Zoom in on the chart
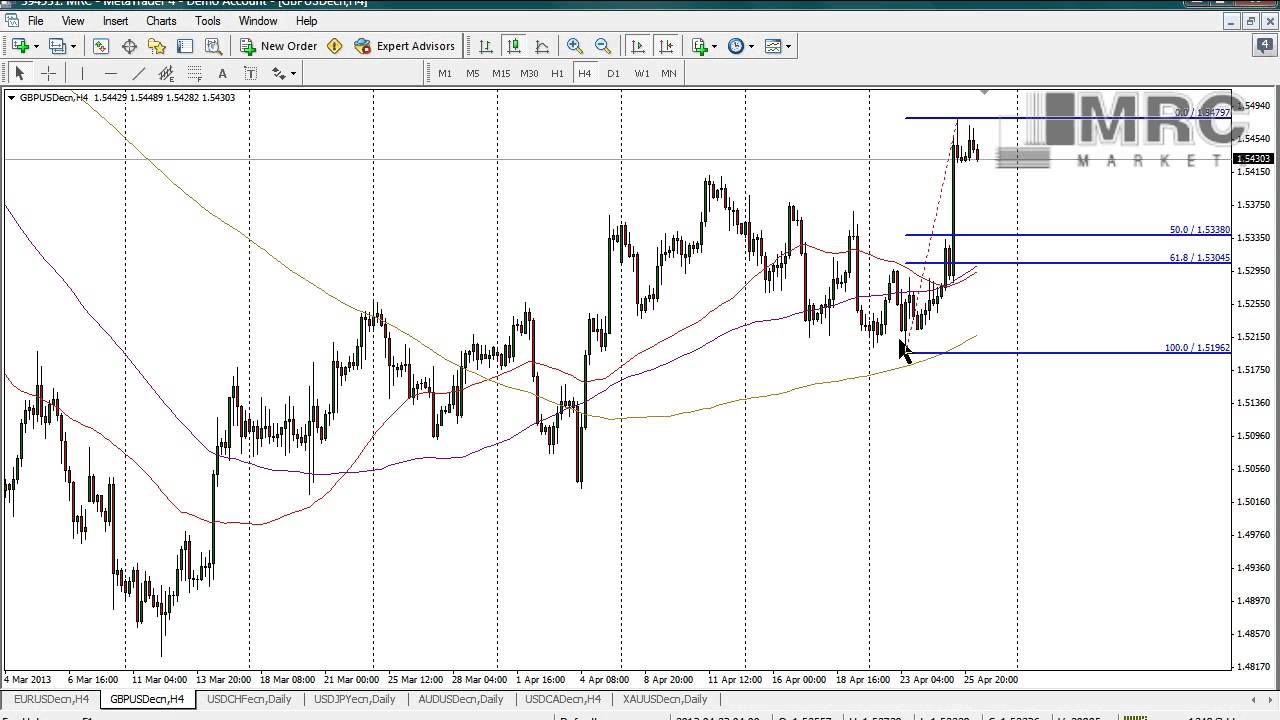 [575, 46]
